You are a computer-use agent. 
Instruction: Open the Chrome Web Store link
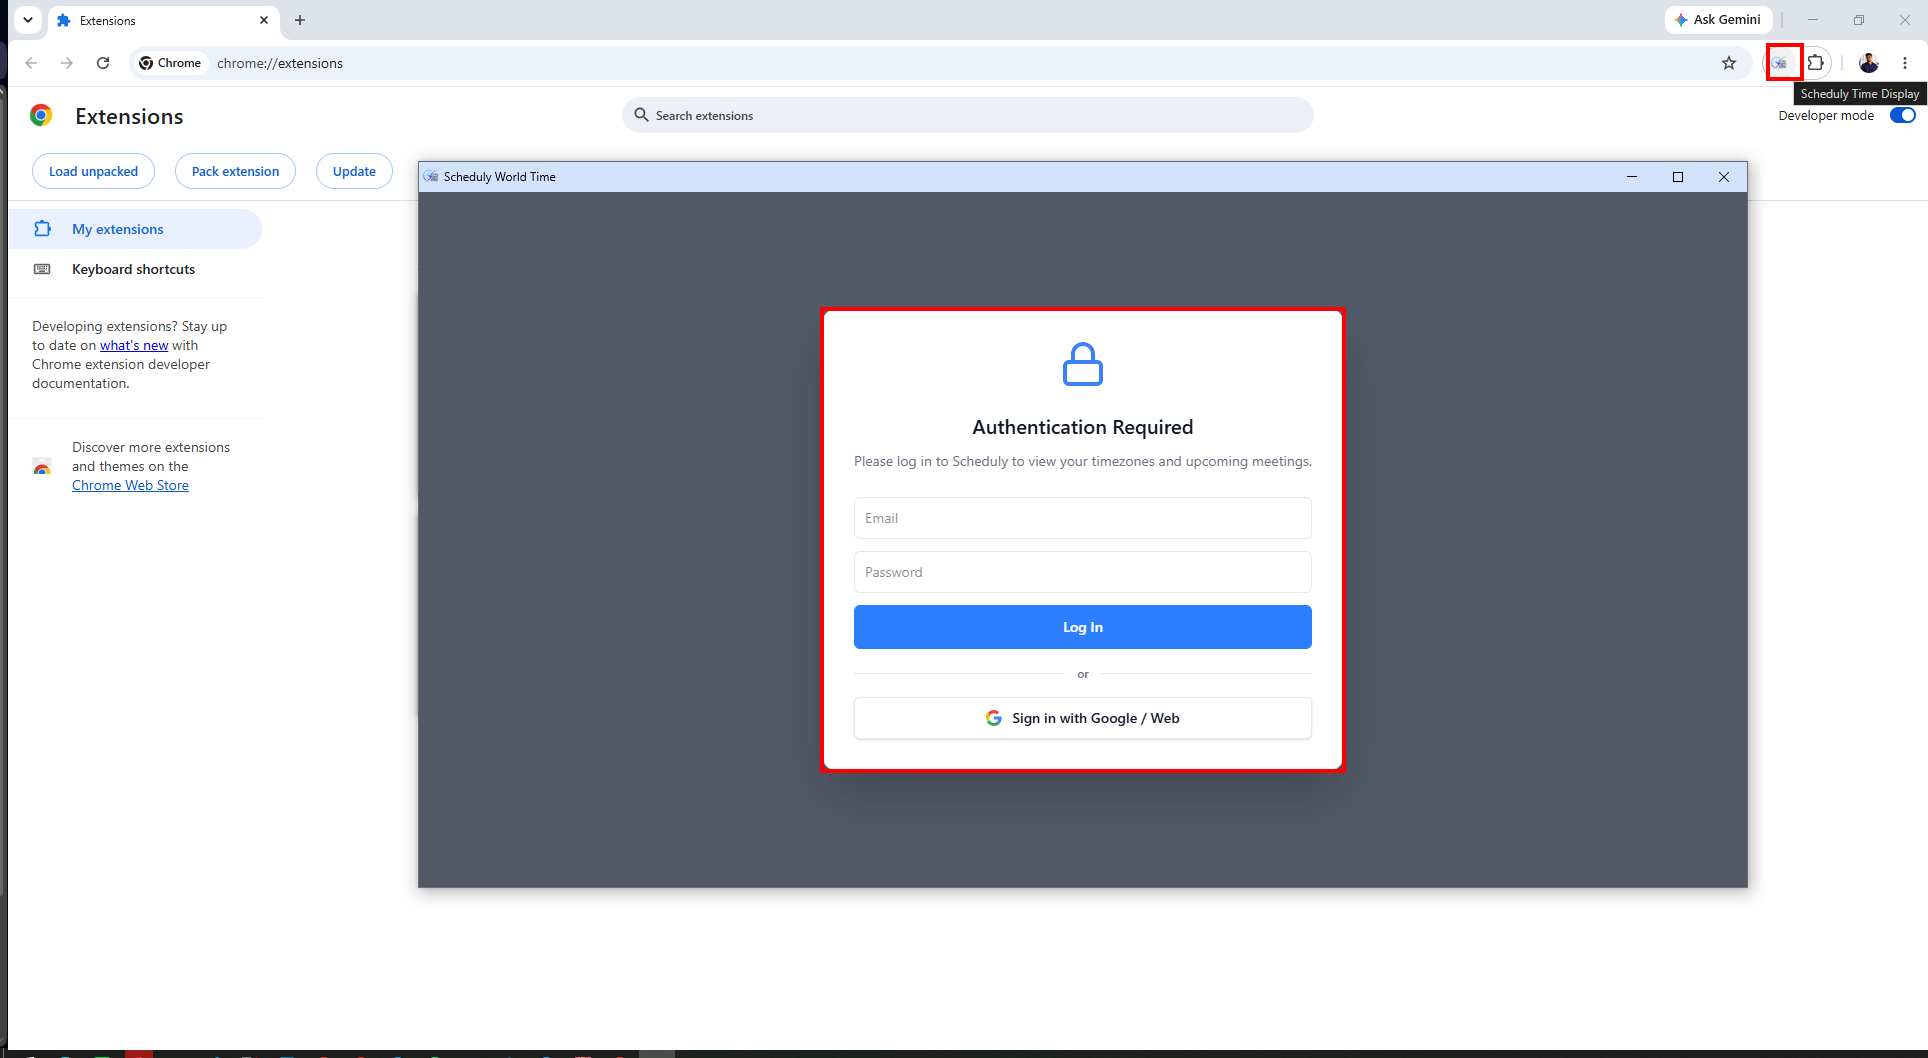(130, 485)
